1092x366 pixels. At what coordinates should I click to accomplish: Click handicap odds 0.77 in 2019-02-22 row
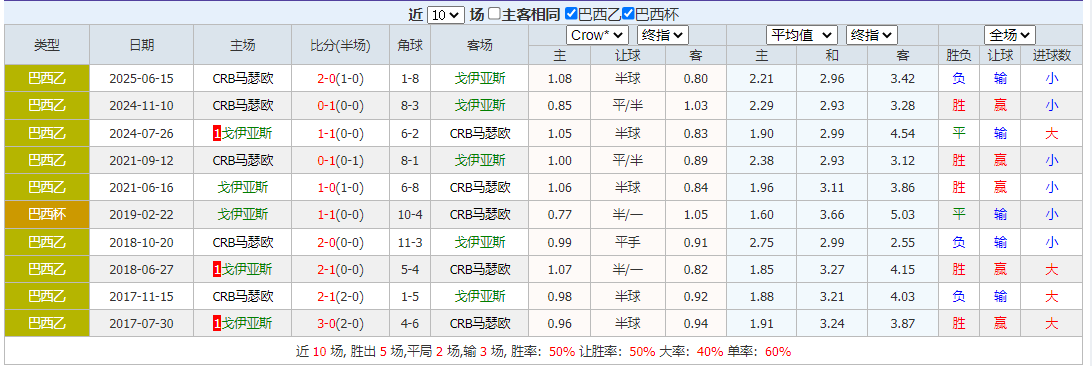click(560, 214)
